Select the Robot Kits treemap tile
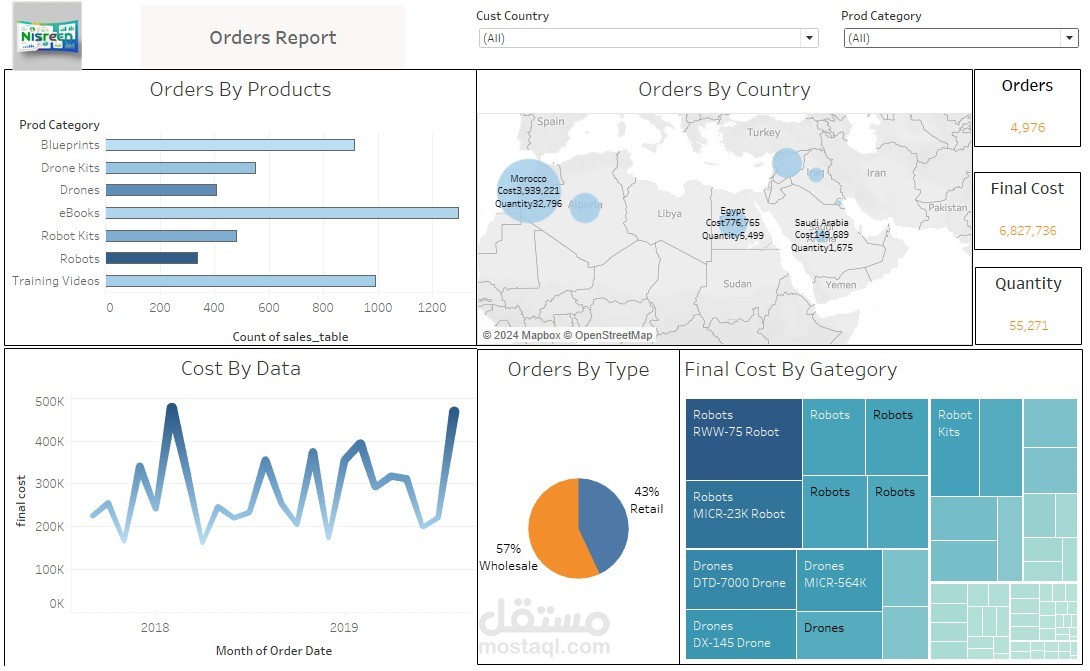Screen dimensions: 1090x671 955,447
